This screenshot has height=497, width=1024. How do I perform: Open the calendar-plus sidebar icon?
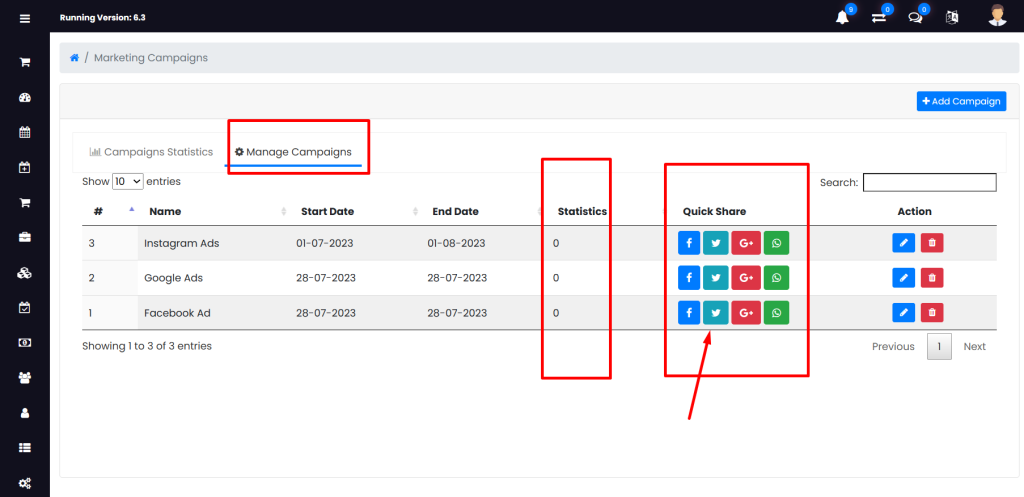coord(25,168)
